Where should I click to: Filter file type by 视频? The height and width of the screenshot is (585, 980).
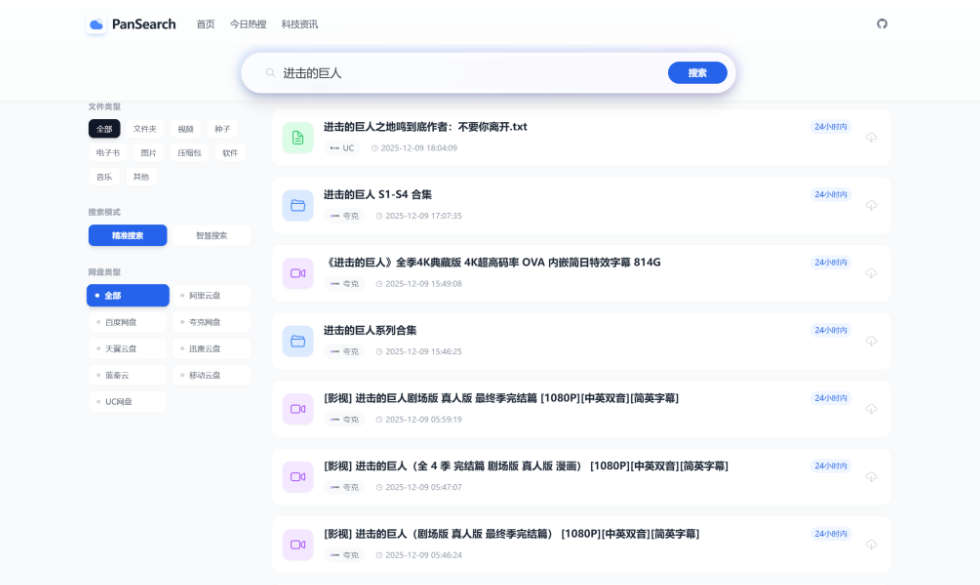tap(186, 129)
